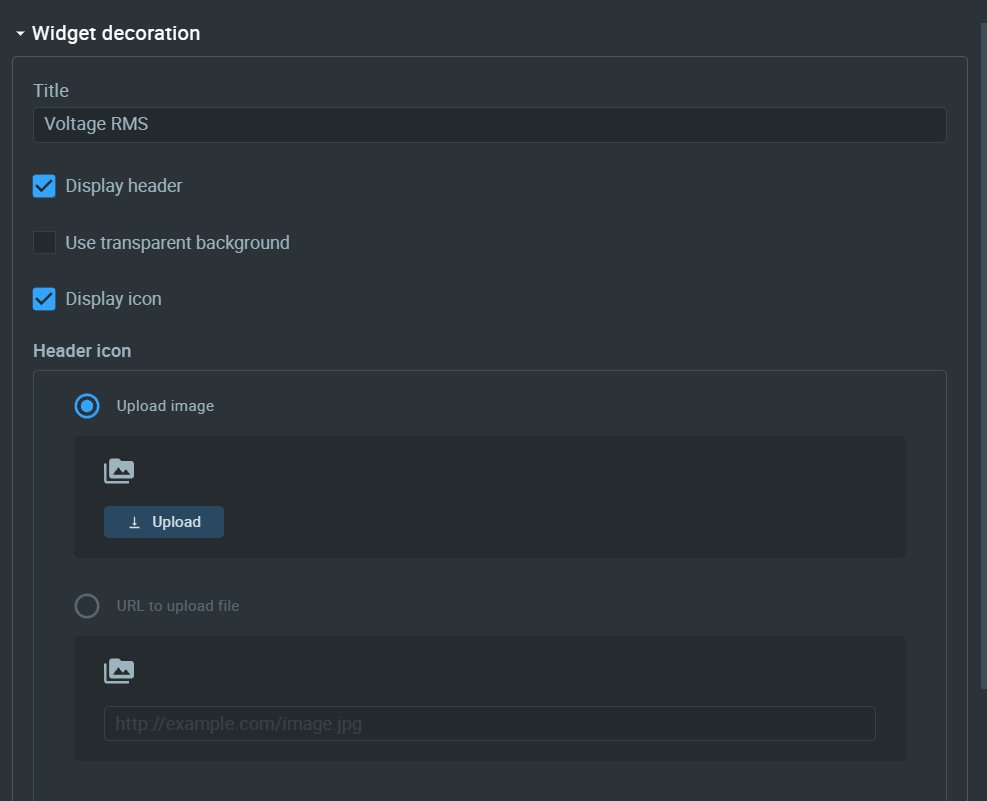Click the Title field containing Voltage RMS
987x801 pixels.
(x=489, y=125)
